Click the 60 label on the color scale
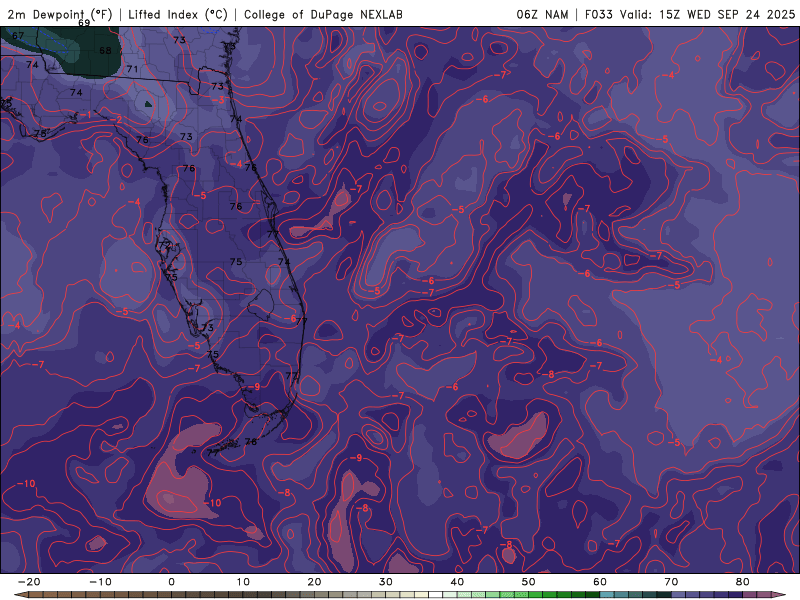Viewport: 800px width, 600px height. coord(600,582)
